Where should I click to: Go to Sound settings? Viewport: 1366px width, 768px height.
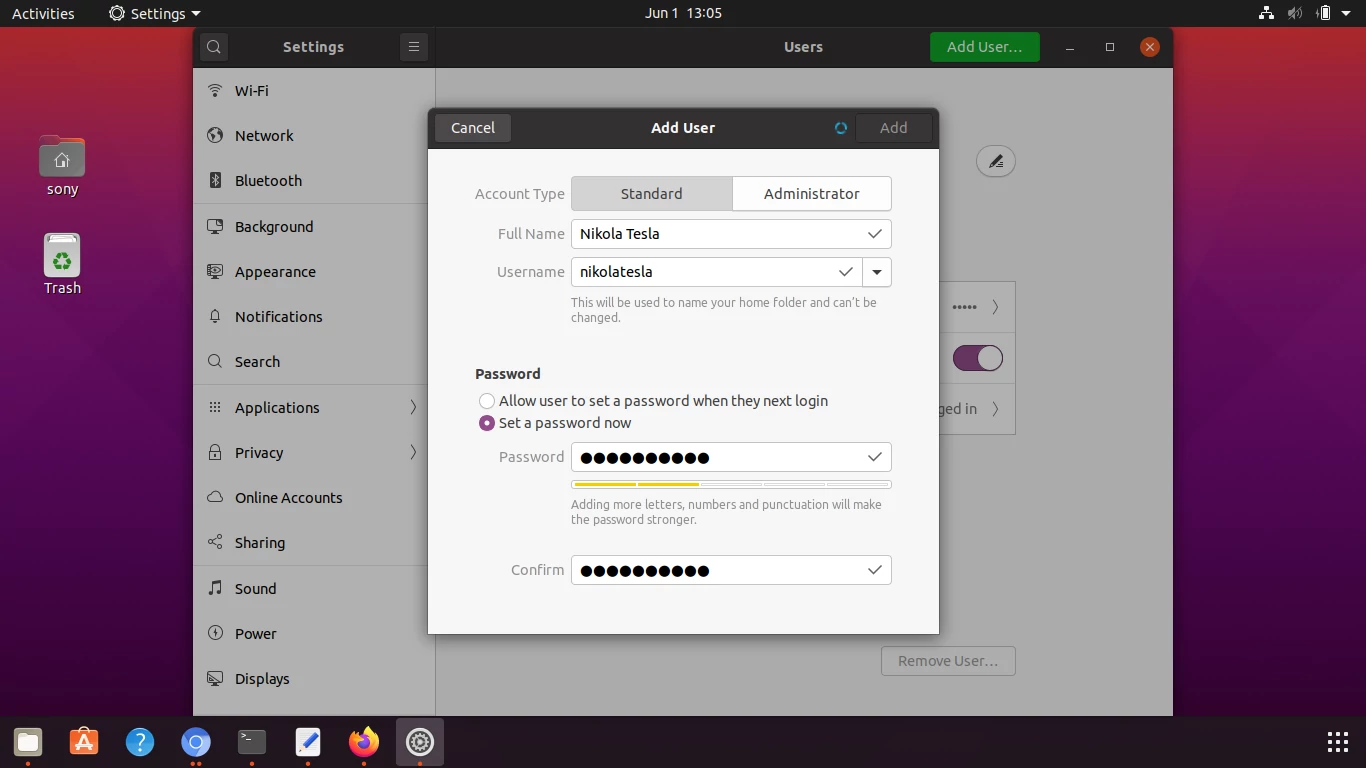[x=314, y=588]
